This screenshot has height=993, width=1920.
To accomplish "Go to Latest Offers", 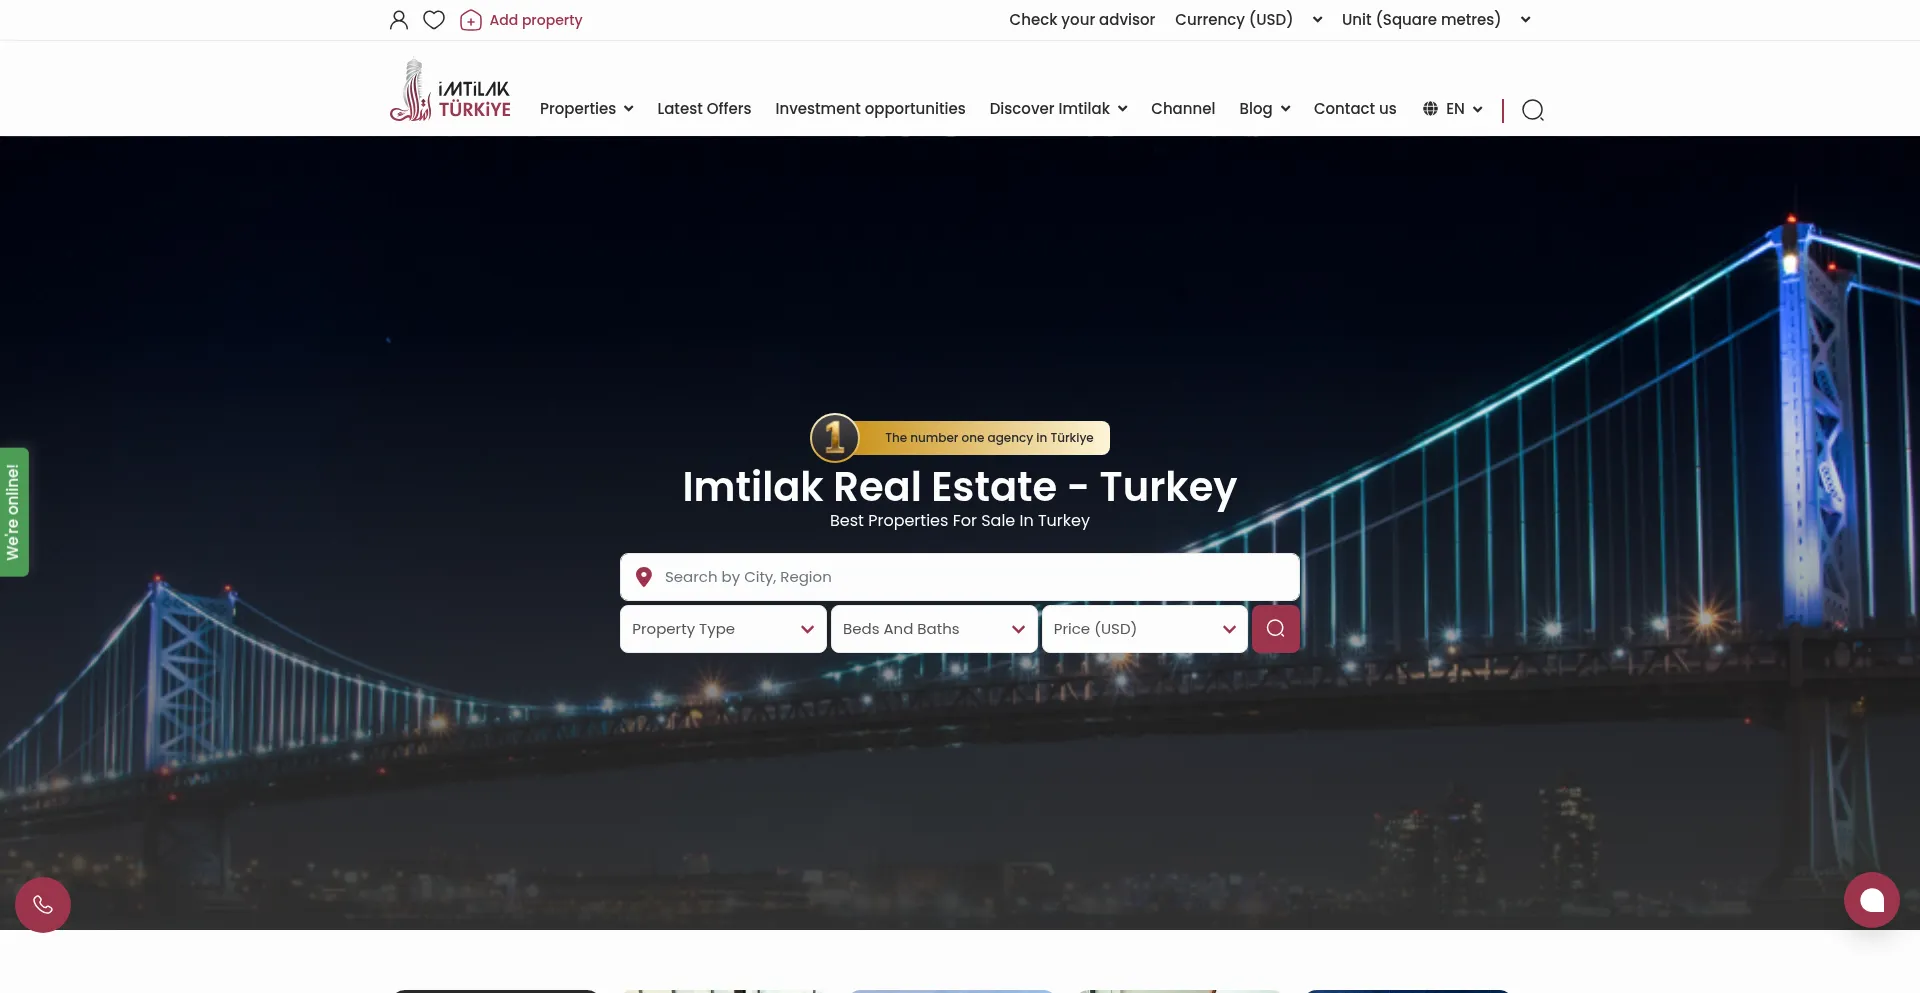I will click(704, 109).
